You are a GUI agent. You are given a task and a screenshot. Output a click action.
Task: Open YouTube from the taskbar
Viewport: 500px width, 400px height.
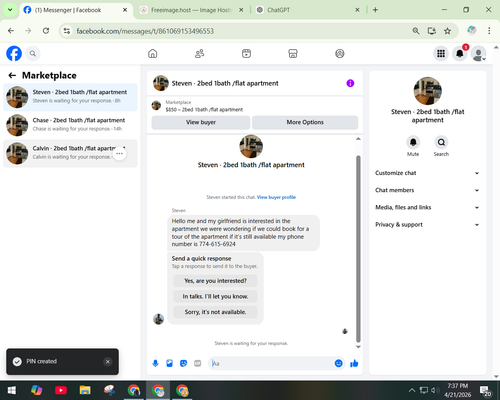[x=61, y=390]
